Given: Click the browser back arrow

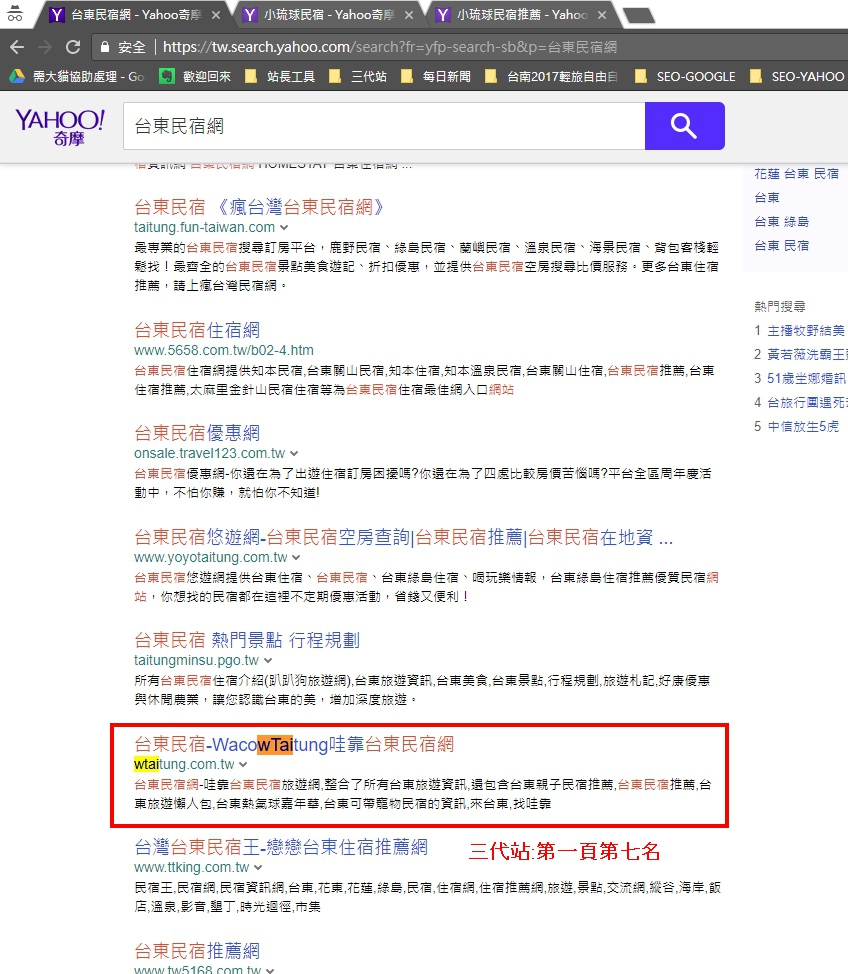Looking at the screenshot, I should point(17,47).
